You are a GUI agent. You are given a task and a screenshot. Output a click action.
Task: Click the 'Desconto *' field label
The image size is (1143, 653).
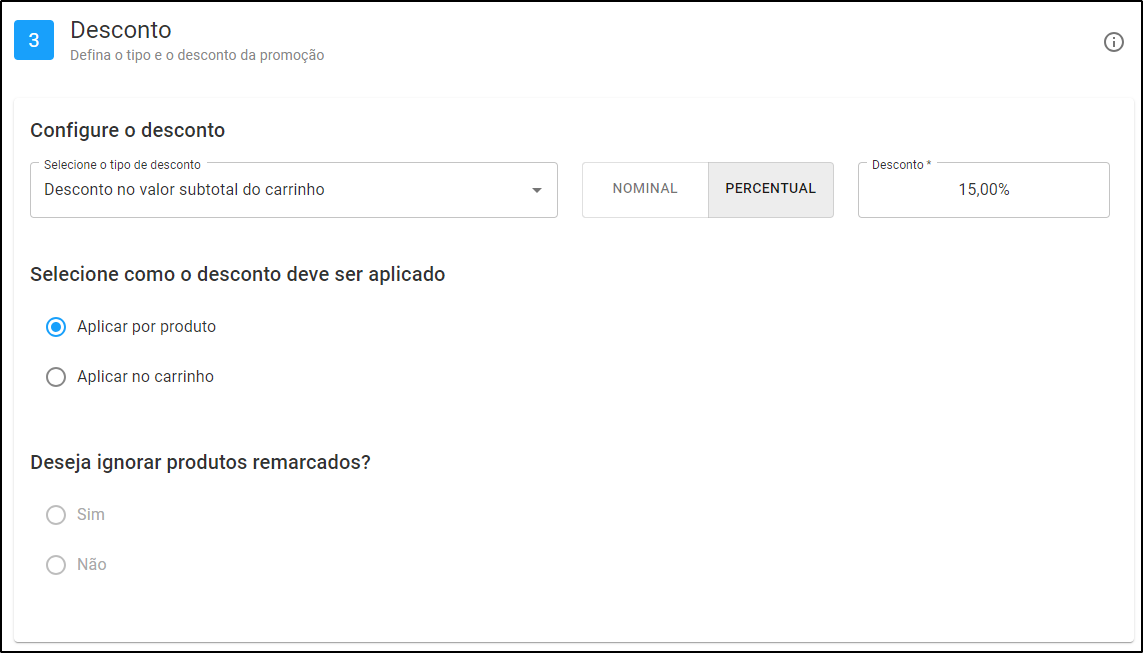902,165
